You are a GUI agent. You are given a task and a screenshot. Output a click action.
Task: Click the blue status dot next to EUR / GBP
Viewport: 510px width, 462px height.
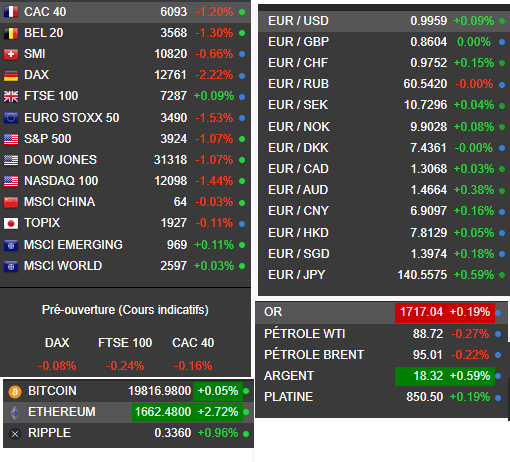click(502, 42)
